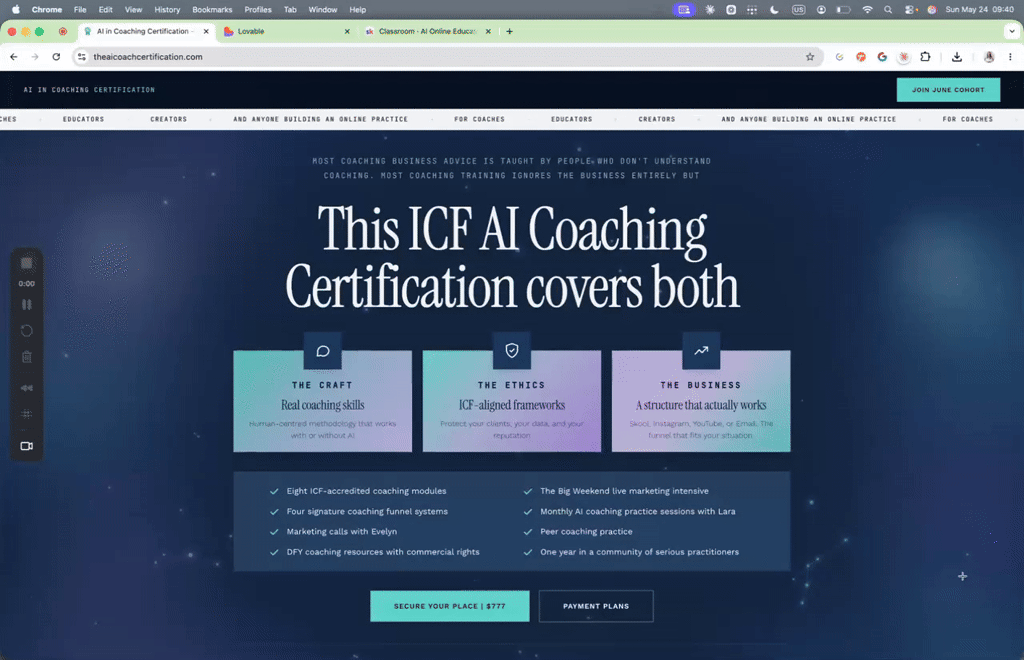The image size is (1024, 660).
Task: Click the chat bubble icon on The Craft card
Action: pyautogui.click(x=323, y=351)
